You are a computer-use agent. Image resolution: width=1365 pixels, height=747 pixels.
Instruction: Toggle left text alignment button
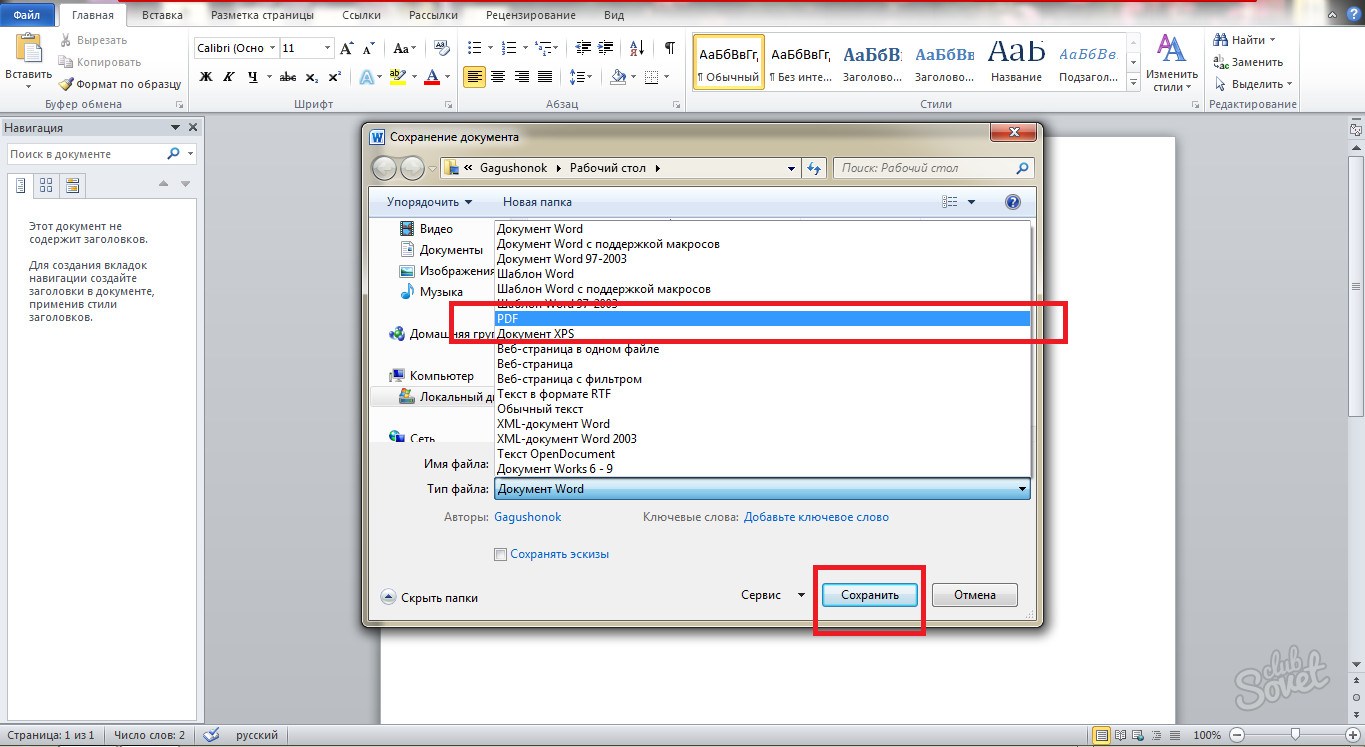pos(474,77)
